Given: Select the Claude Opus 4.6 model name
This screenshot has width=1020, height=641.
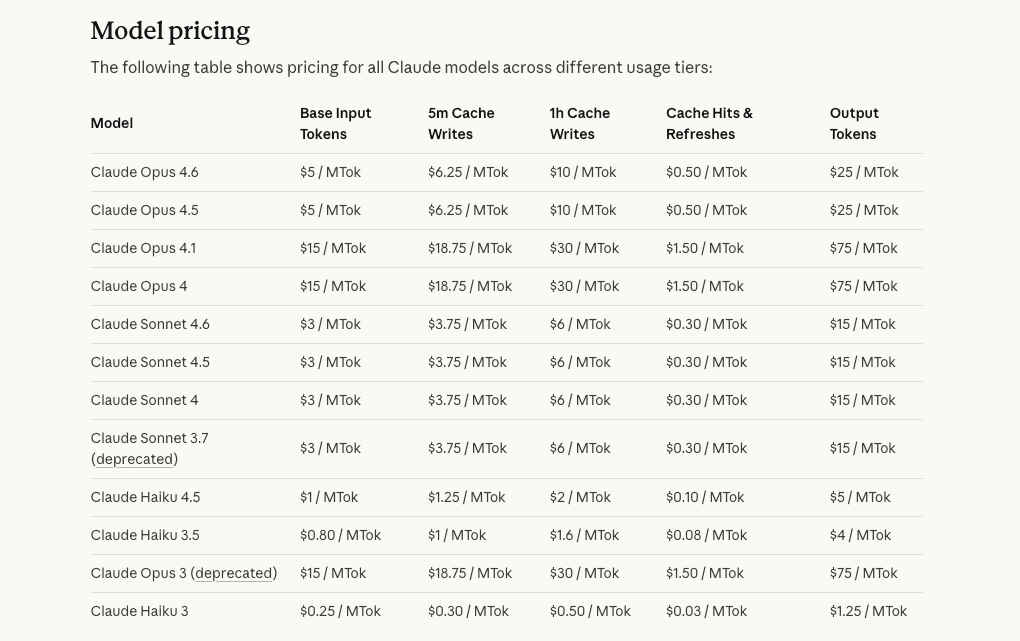Looking at the screenshot, I should pyautogui.click(x=144, y=172).
